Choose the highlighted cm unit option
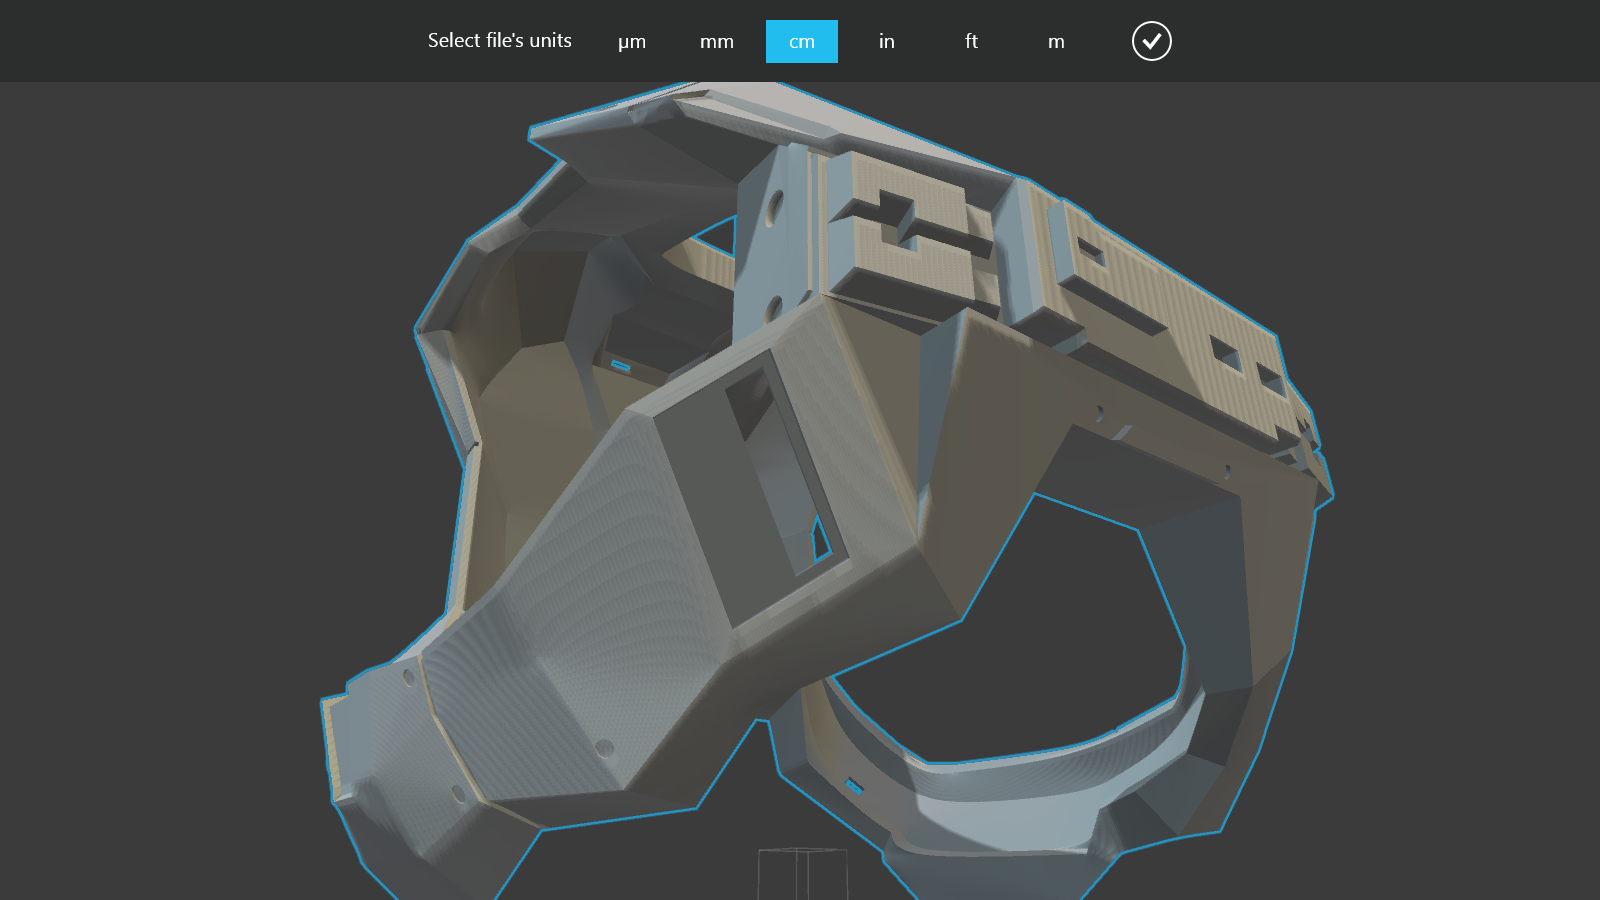The width and height of the screenshot is (1600, 900). point(802,41)
